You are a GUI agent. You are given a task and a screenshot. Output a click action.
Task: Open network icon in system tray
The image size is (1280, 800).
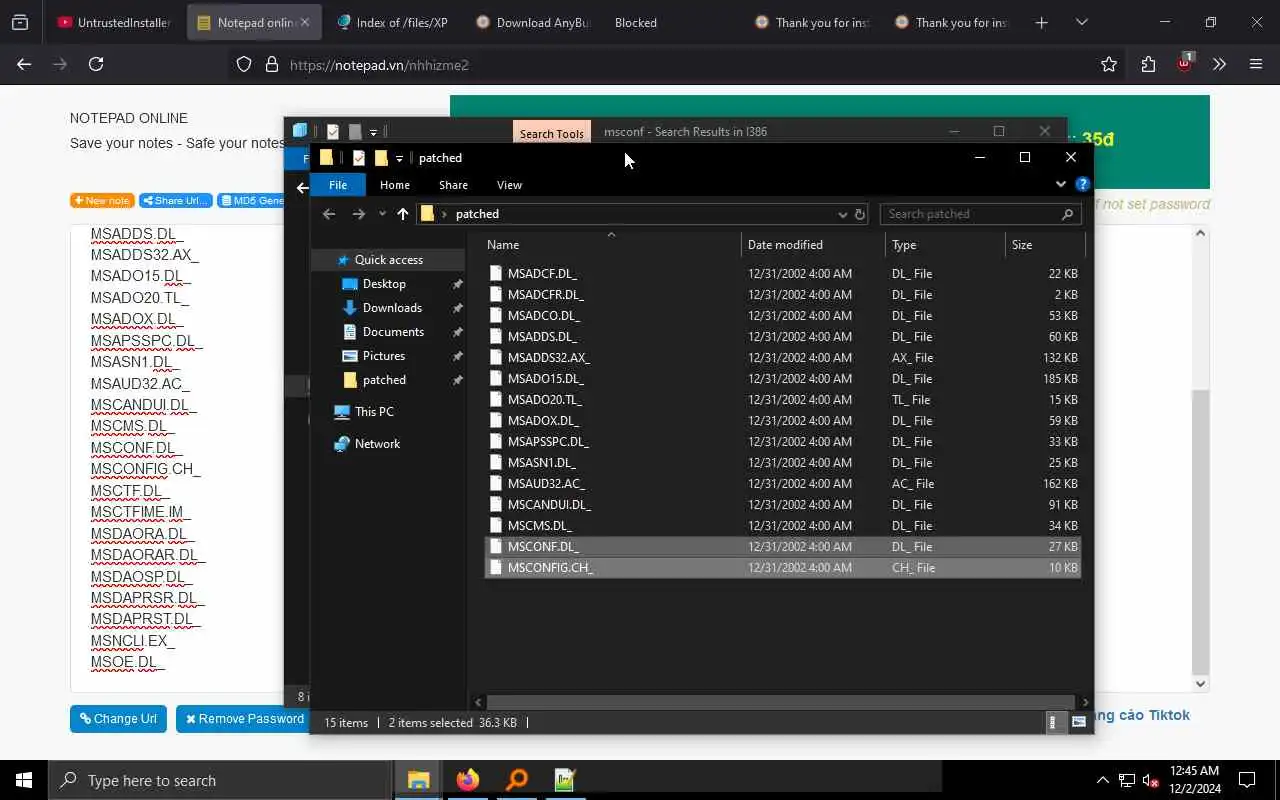coord(1127,780)
